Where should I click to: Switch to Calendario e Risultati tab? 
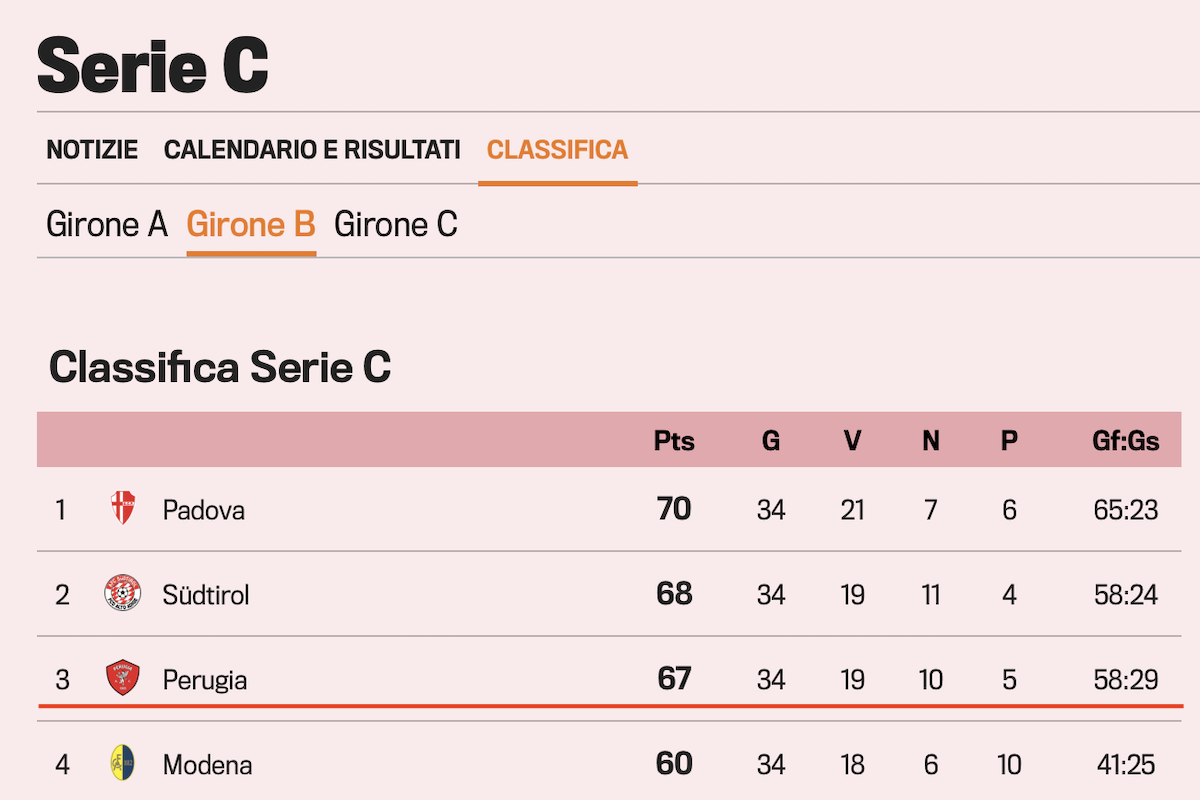point(312,150)
